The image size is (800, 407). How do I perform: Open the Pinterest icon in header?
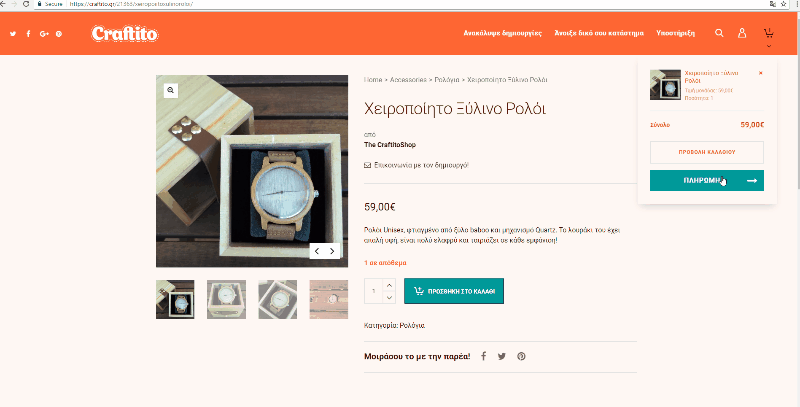click(59, 34)
